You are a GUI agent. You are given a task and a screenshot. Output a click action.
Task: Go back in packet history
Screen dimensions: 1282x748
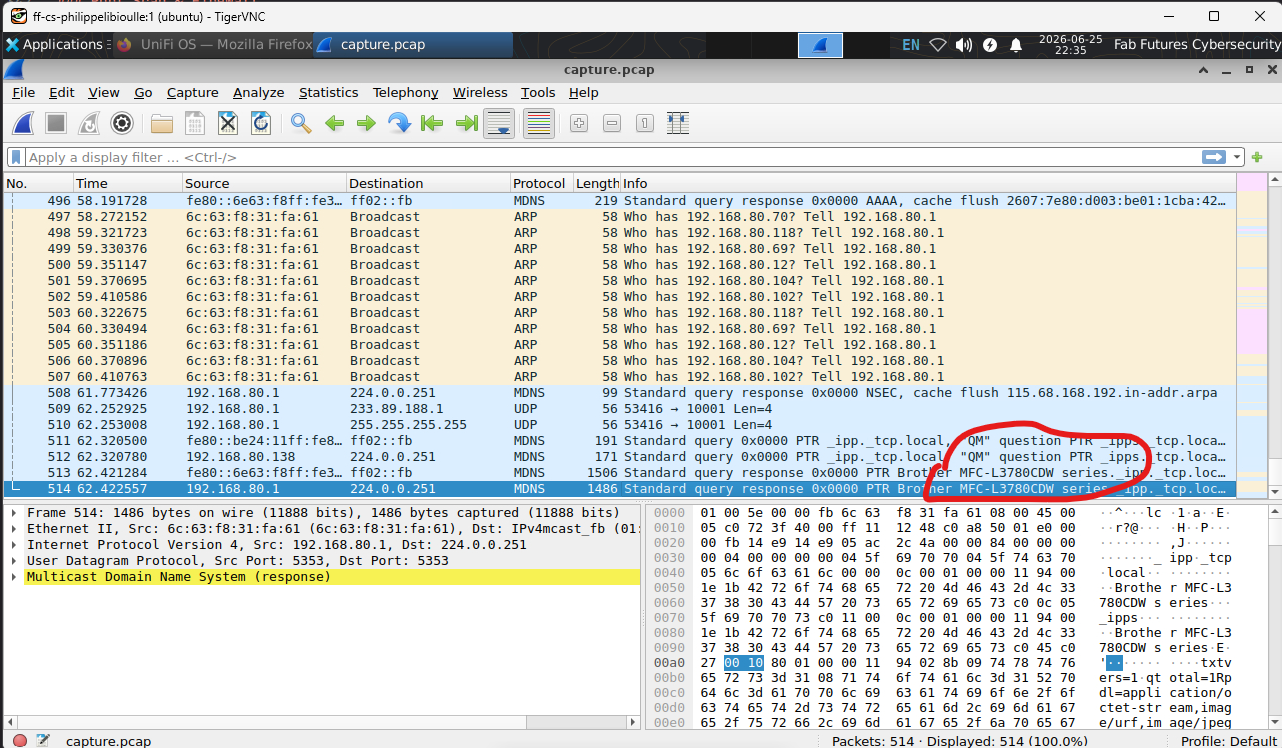pyautogui.click(x=334, y=123)
